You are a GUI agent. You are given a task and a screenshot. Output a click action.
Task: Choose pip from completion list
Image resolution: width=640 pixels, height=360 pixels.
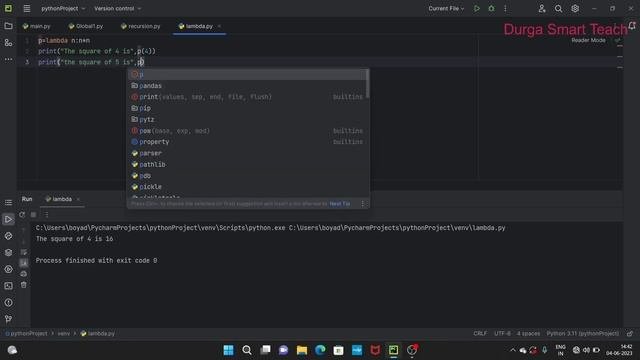(x=247, y=108)
